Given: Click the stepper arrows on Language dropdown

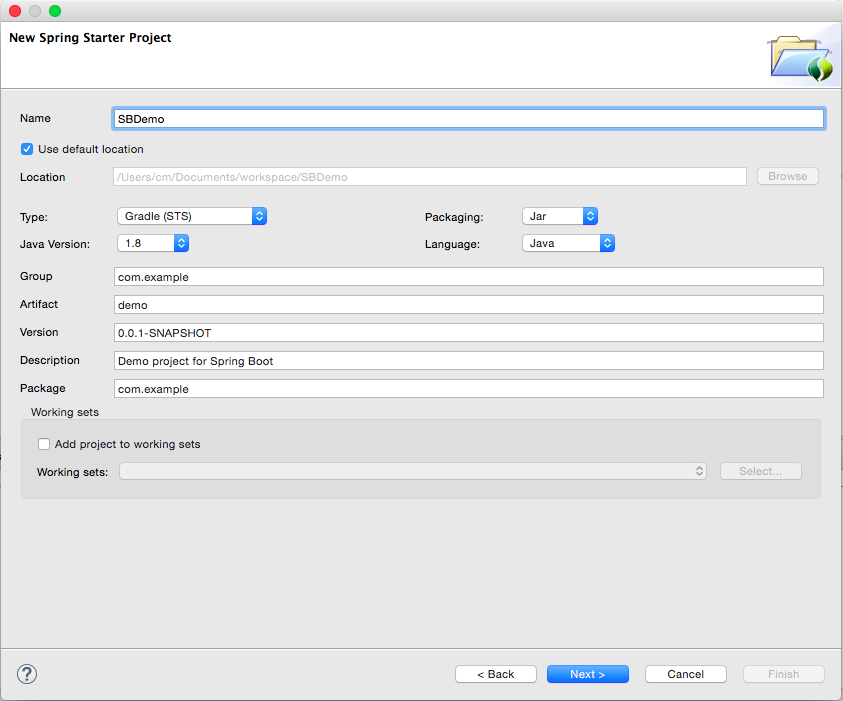Looking at the screenshot, I should point(608,242).
